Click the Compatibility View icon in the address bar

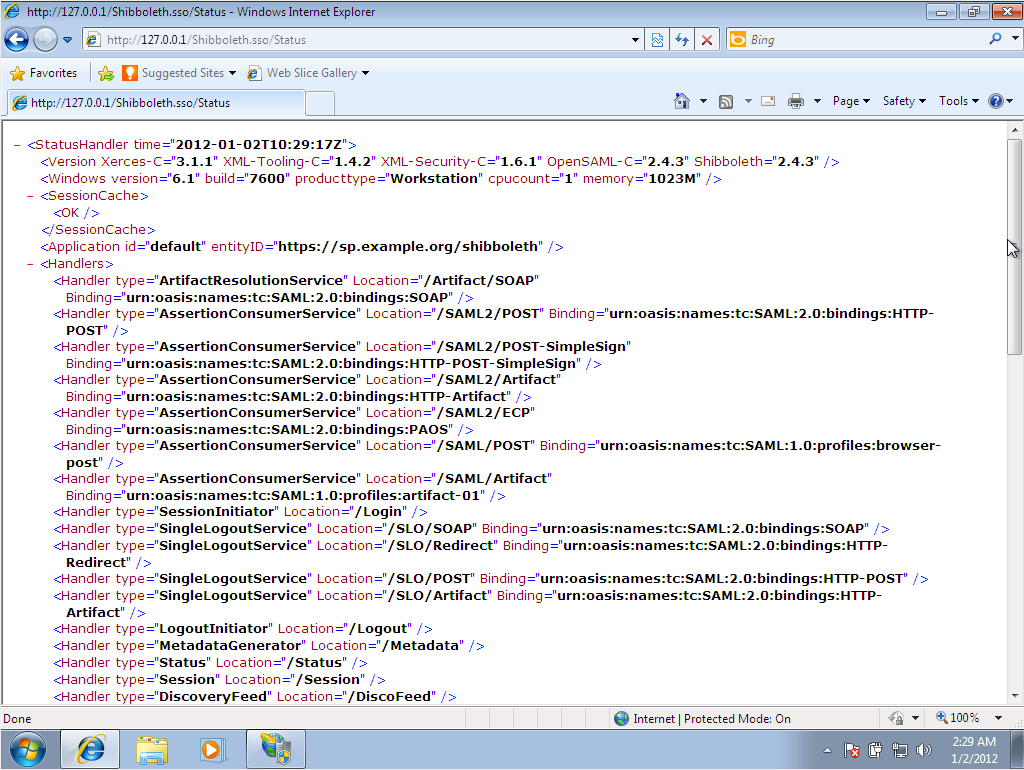pos(655,39)
